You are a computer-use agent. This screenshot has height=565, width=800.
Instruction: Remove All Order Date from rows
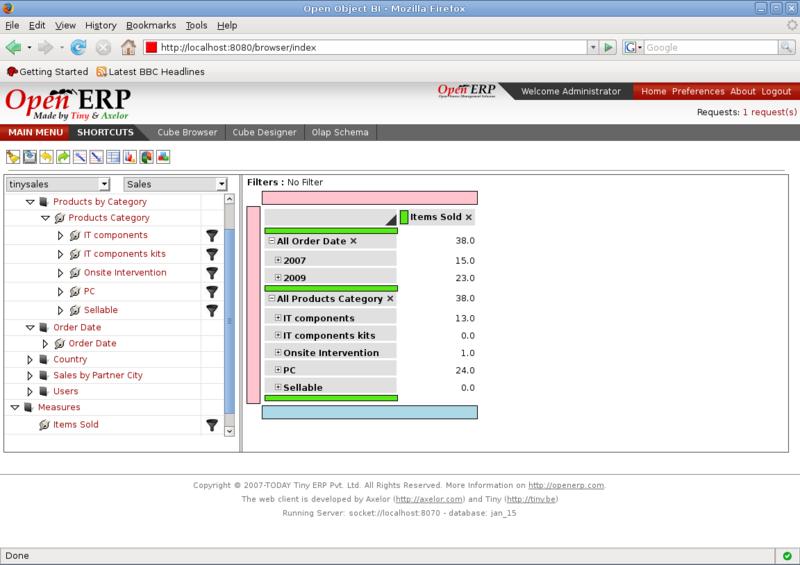353,241
